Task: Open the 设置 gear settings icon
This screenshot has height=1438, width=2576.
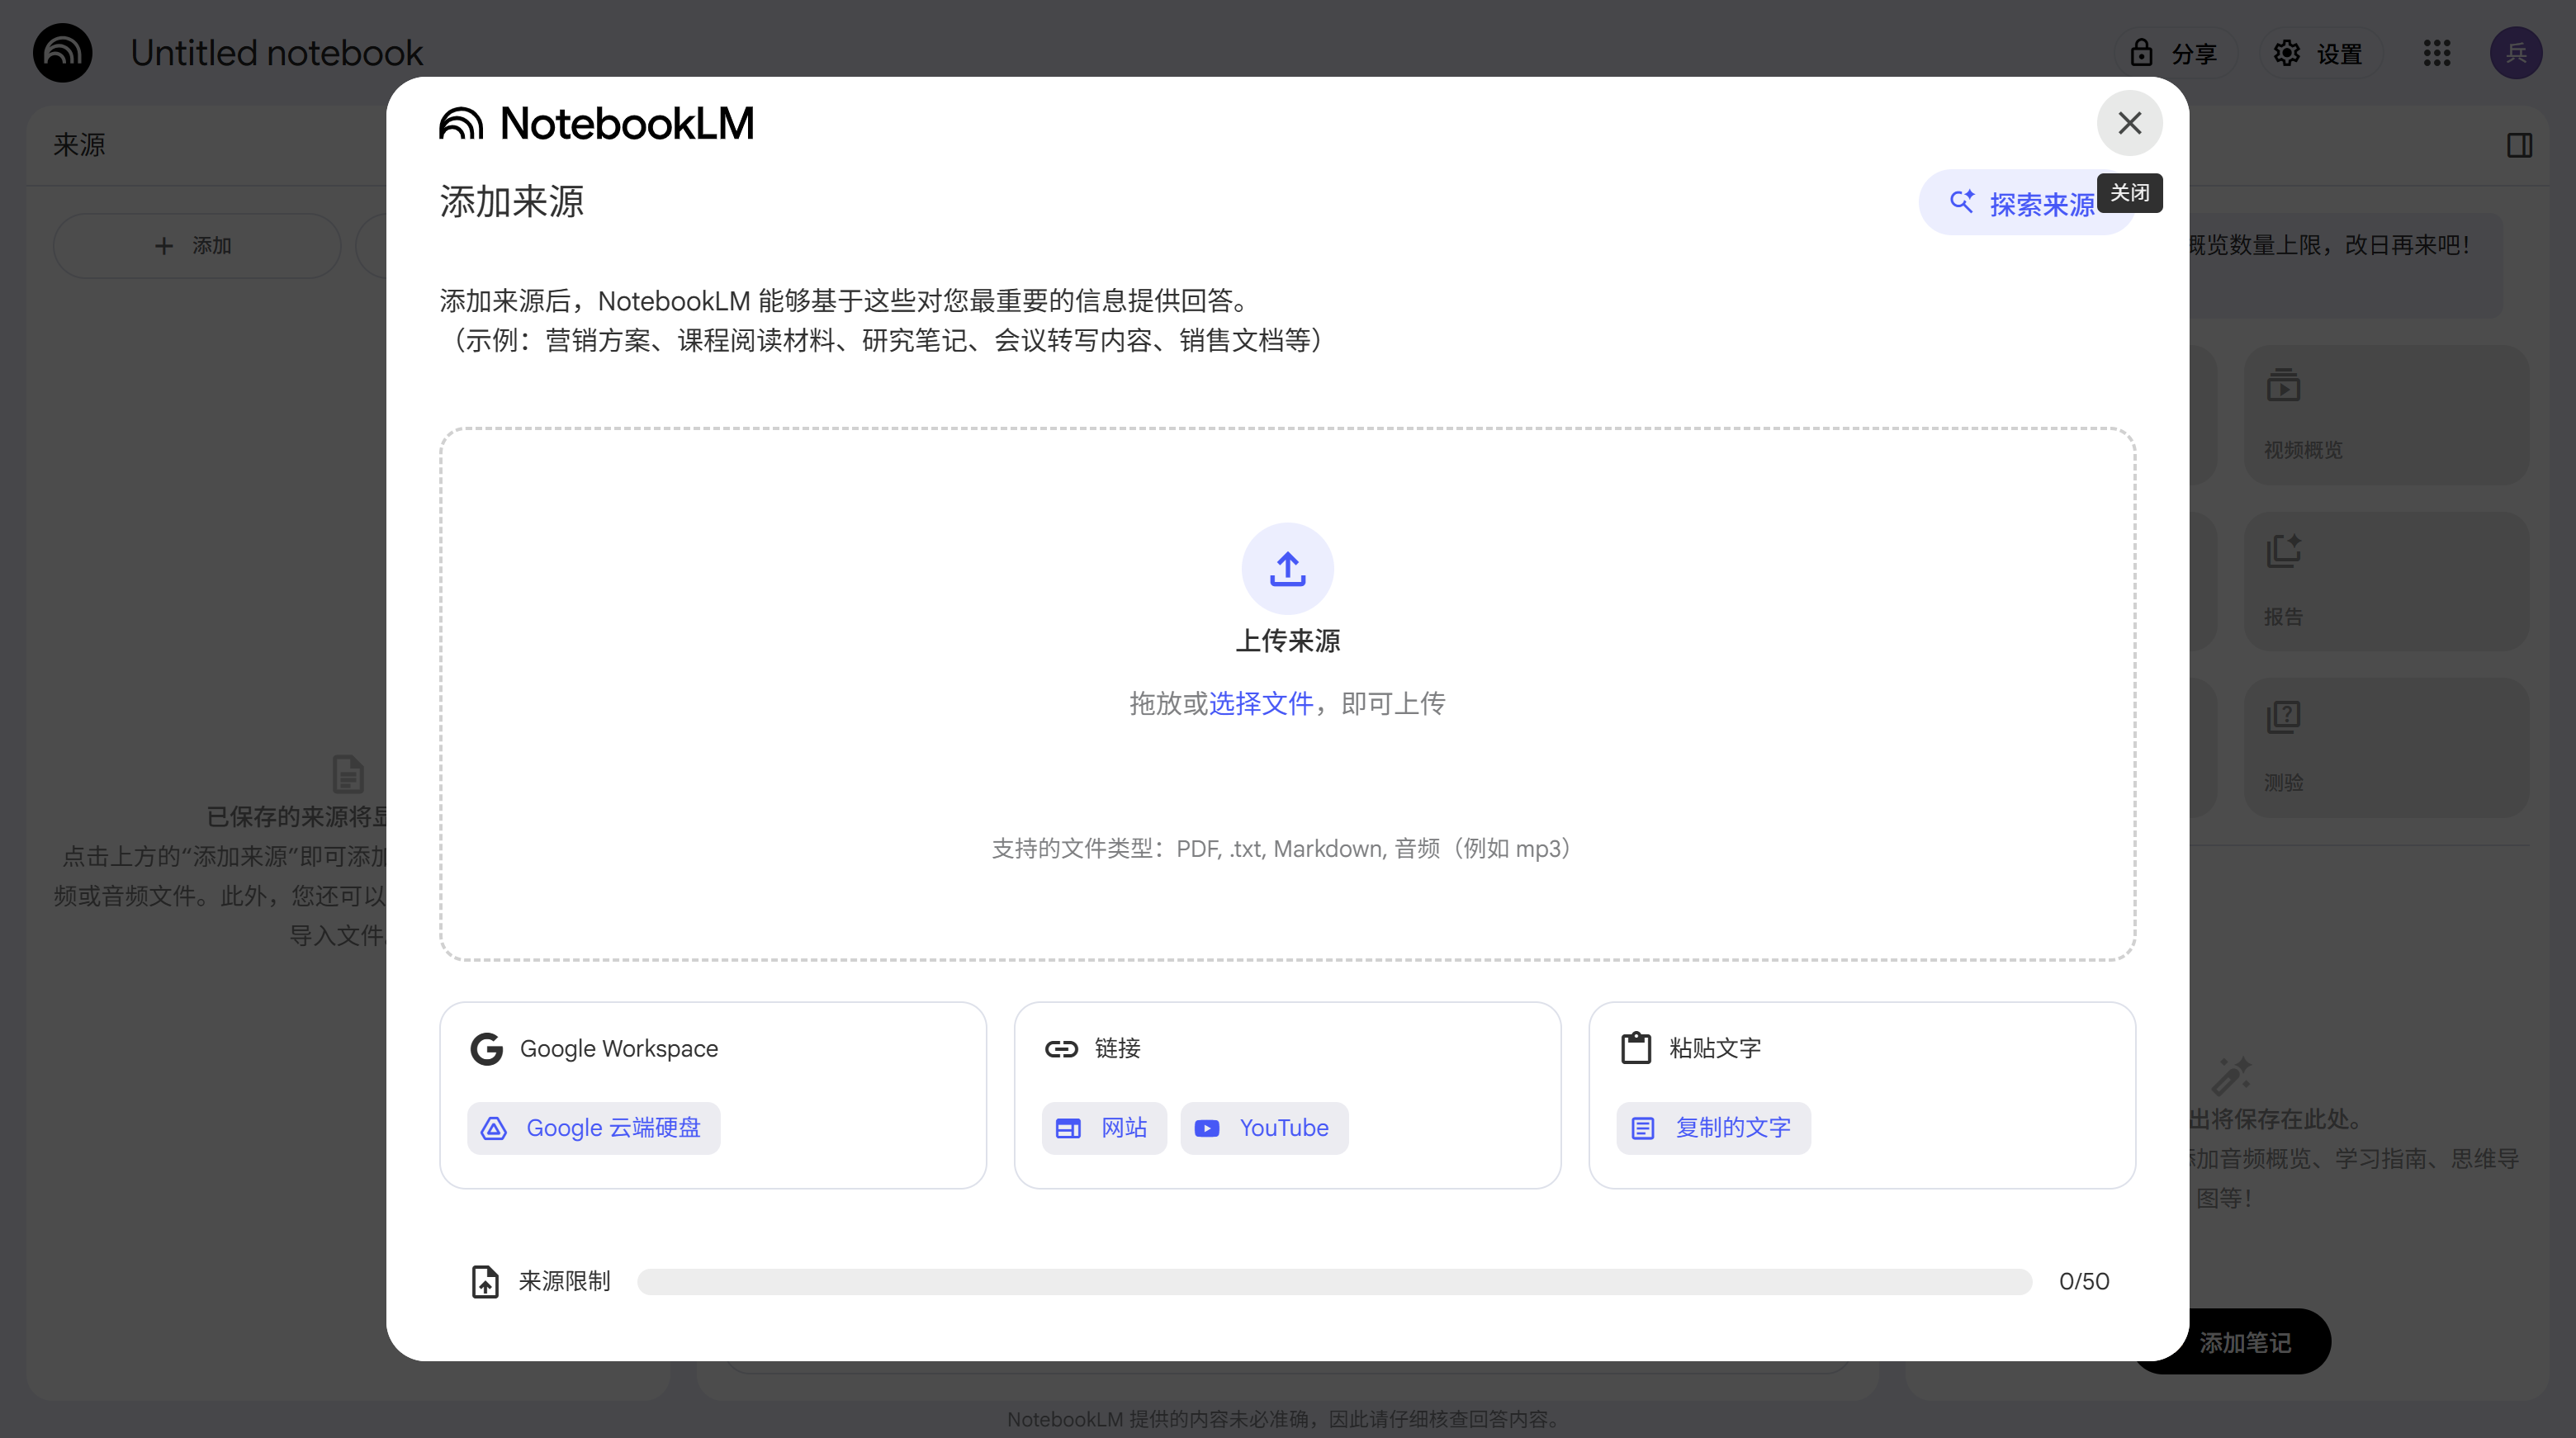Action: click(2287, 53)
